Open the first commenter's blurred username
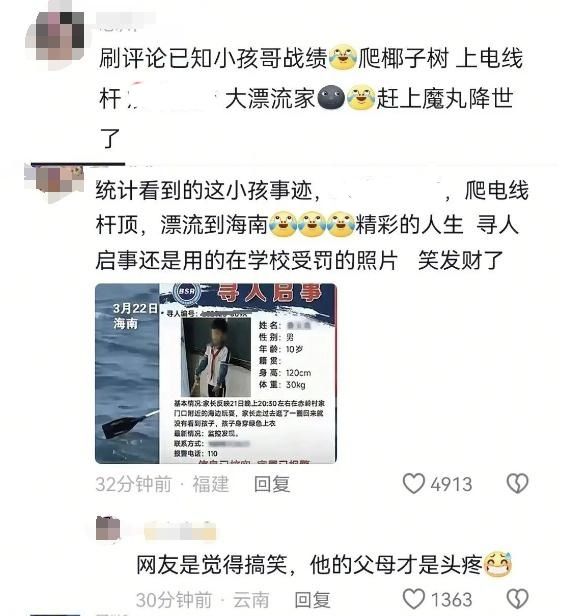Screen dimensions: 564x616 [x=126, y=22]
